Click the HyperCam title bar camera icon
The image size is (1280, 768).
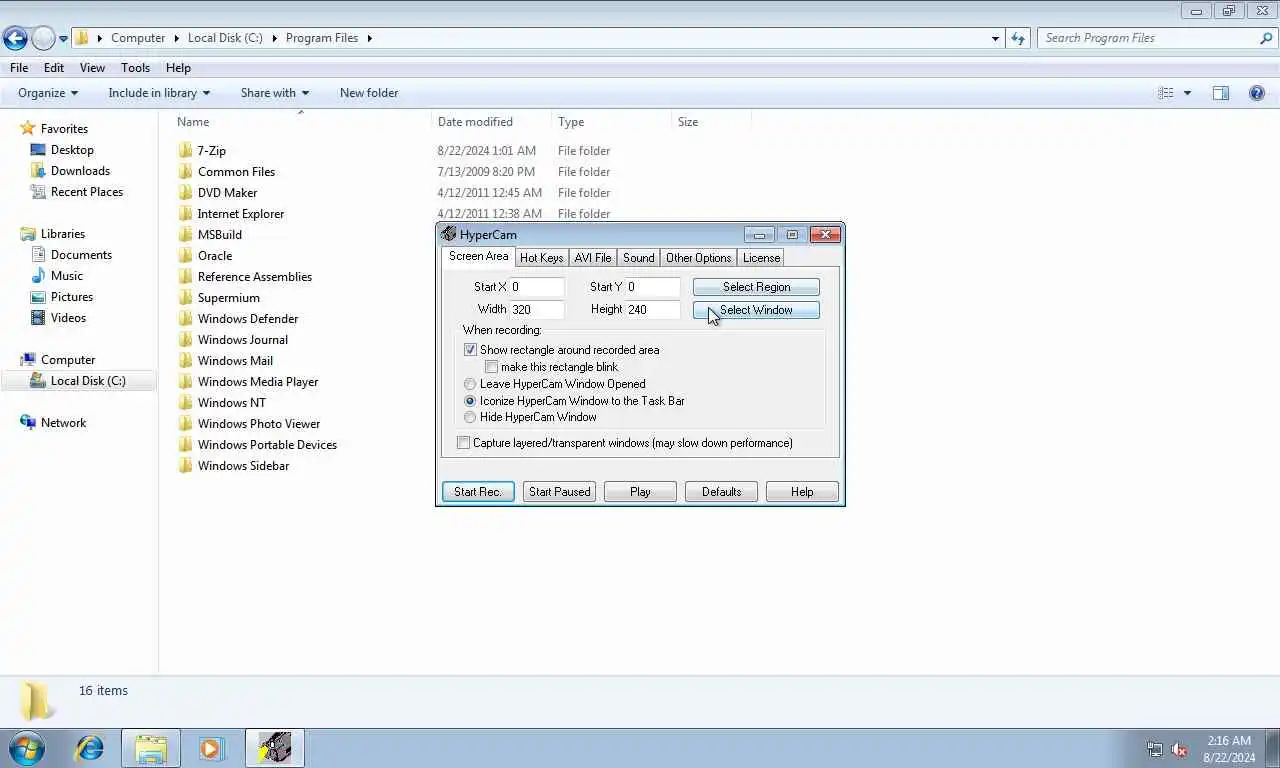[x=449, y=234]
